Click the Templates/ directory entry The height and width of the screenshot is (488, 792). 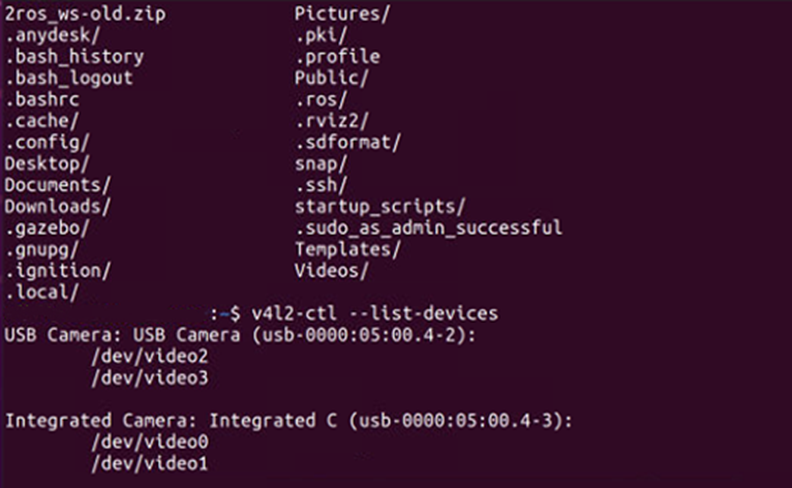click(x=348, y=250)
